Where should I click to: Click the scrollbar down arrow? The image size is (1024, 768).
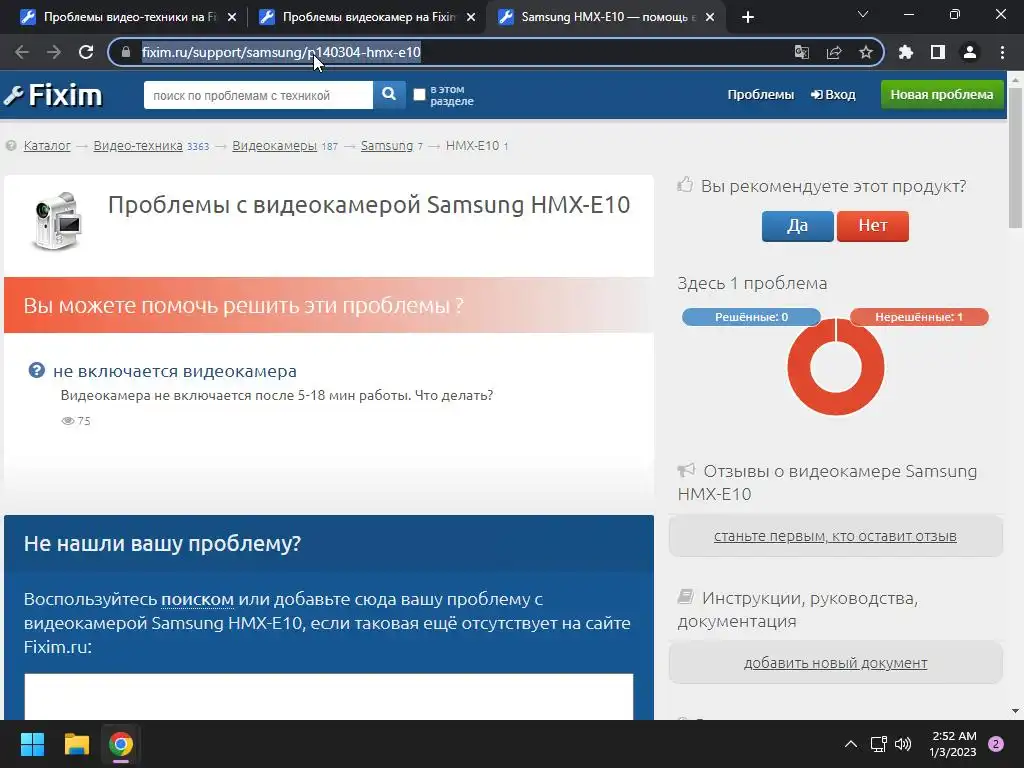tap(1015, 711)
